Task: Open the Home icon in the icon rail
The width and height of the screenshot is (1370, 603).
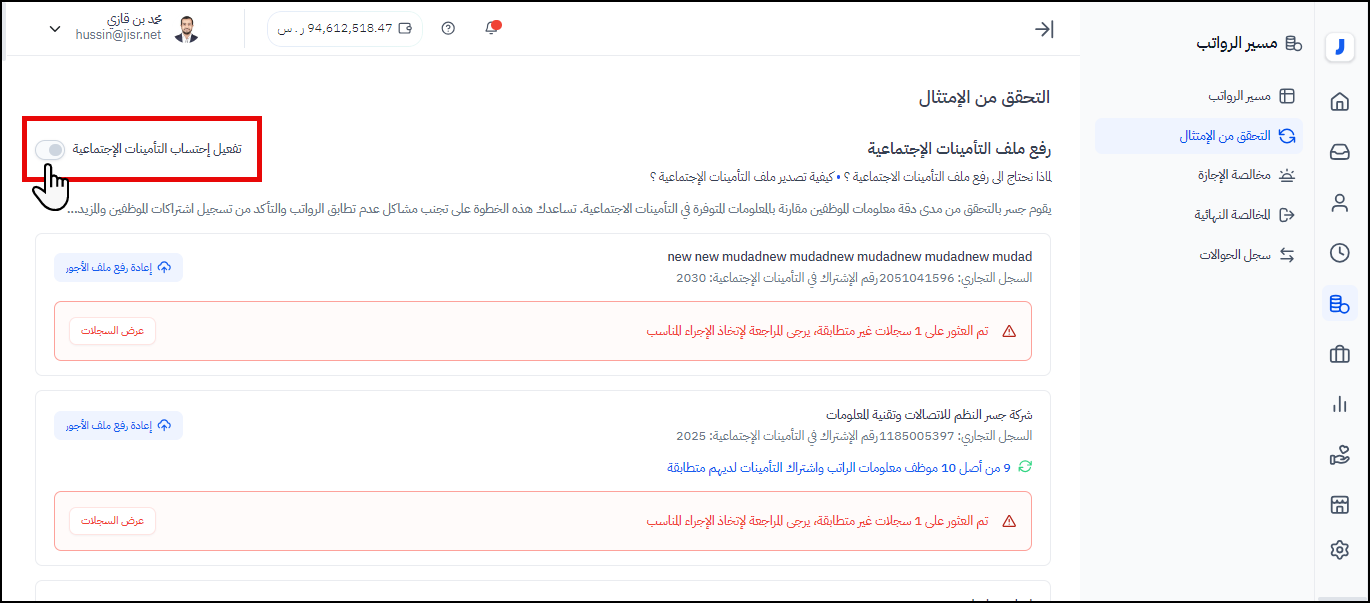Action: [1339, 102]
